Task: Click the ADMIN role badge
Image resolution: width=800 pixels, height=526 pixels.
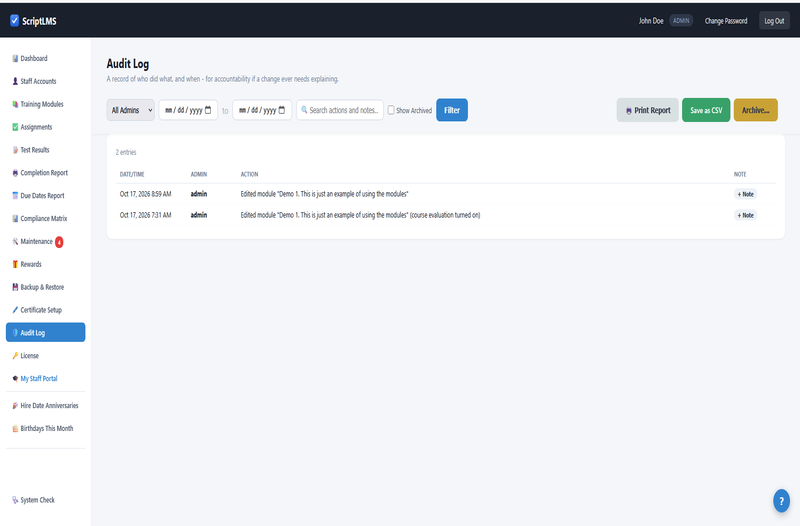Action: [x=681, y=21]
